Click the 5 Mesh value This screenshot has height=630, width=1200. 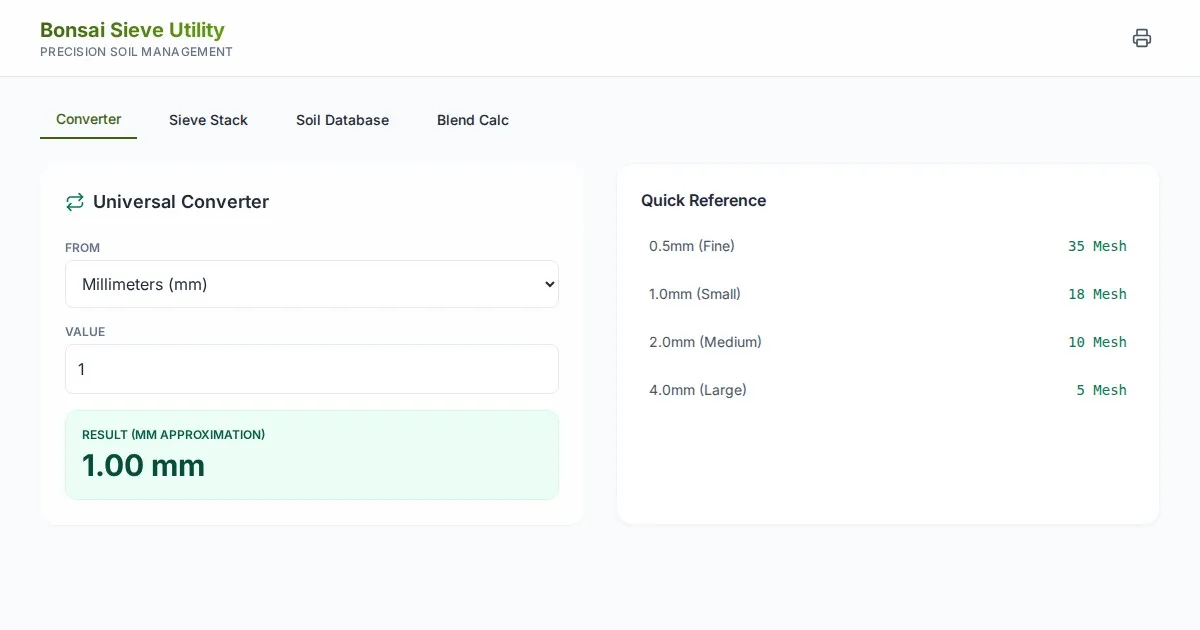[x=1101, y=390]
